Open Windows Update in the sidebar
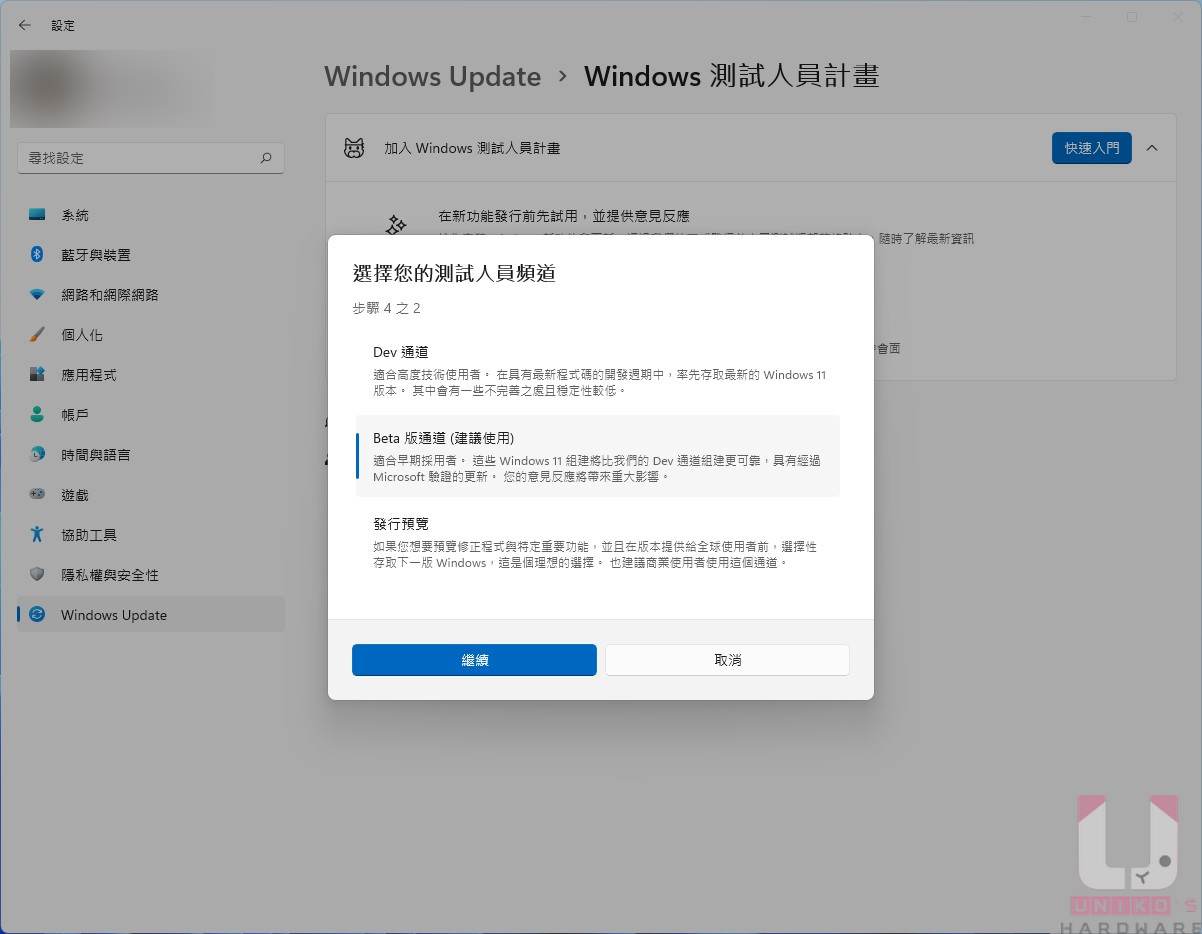 click(x=151, y=615)
